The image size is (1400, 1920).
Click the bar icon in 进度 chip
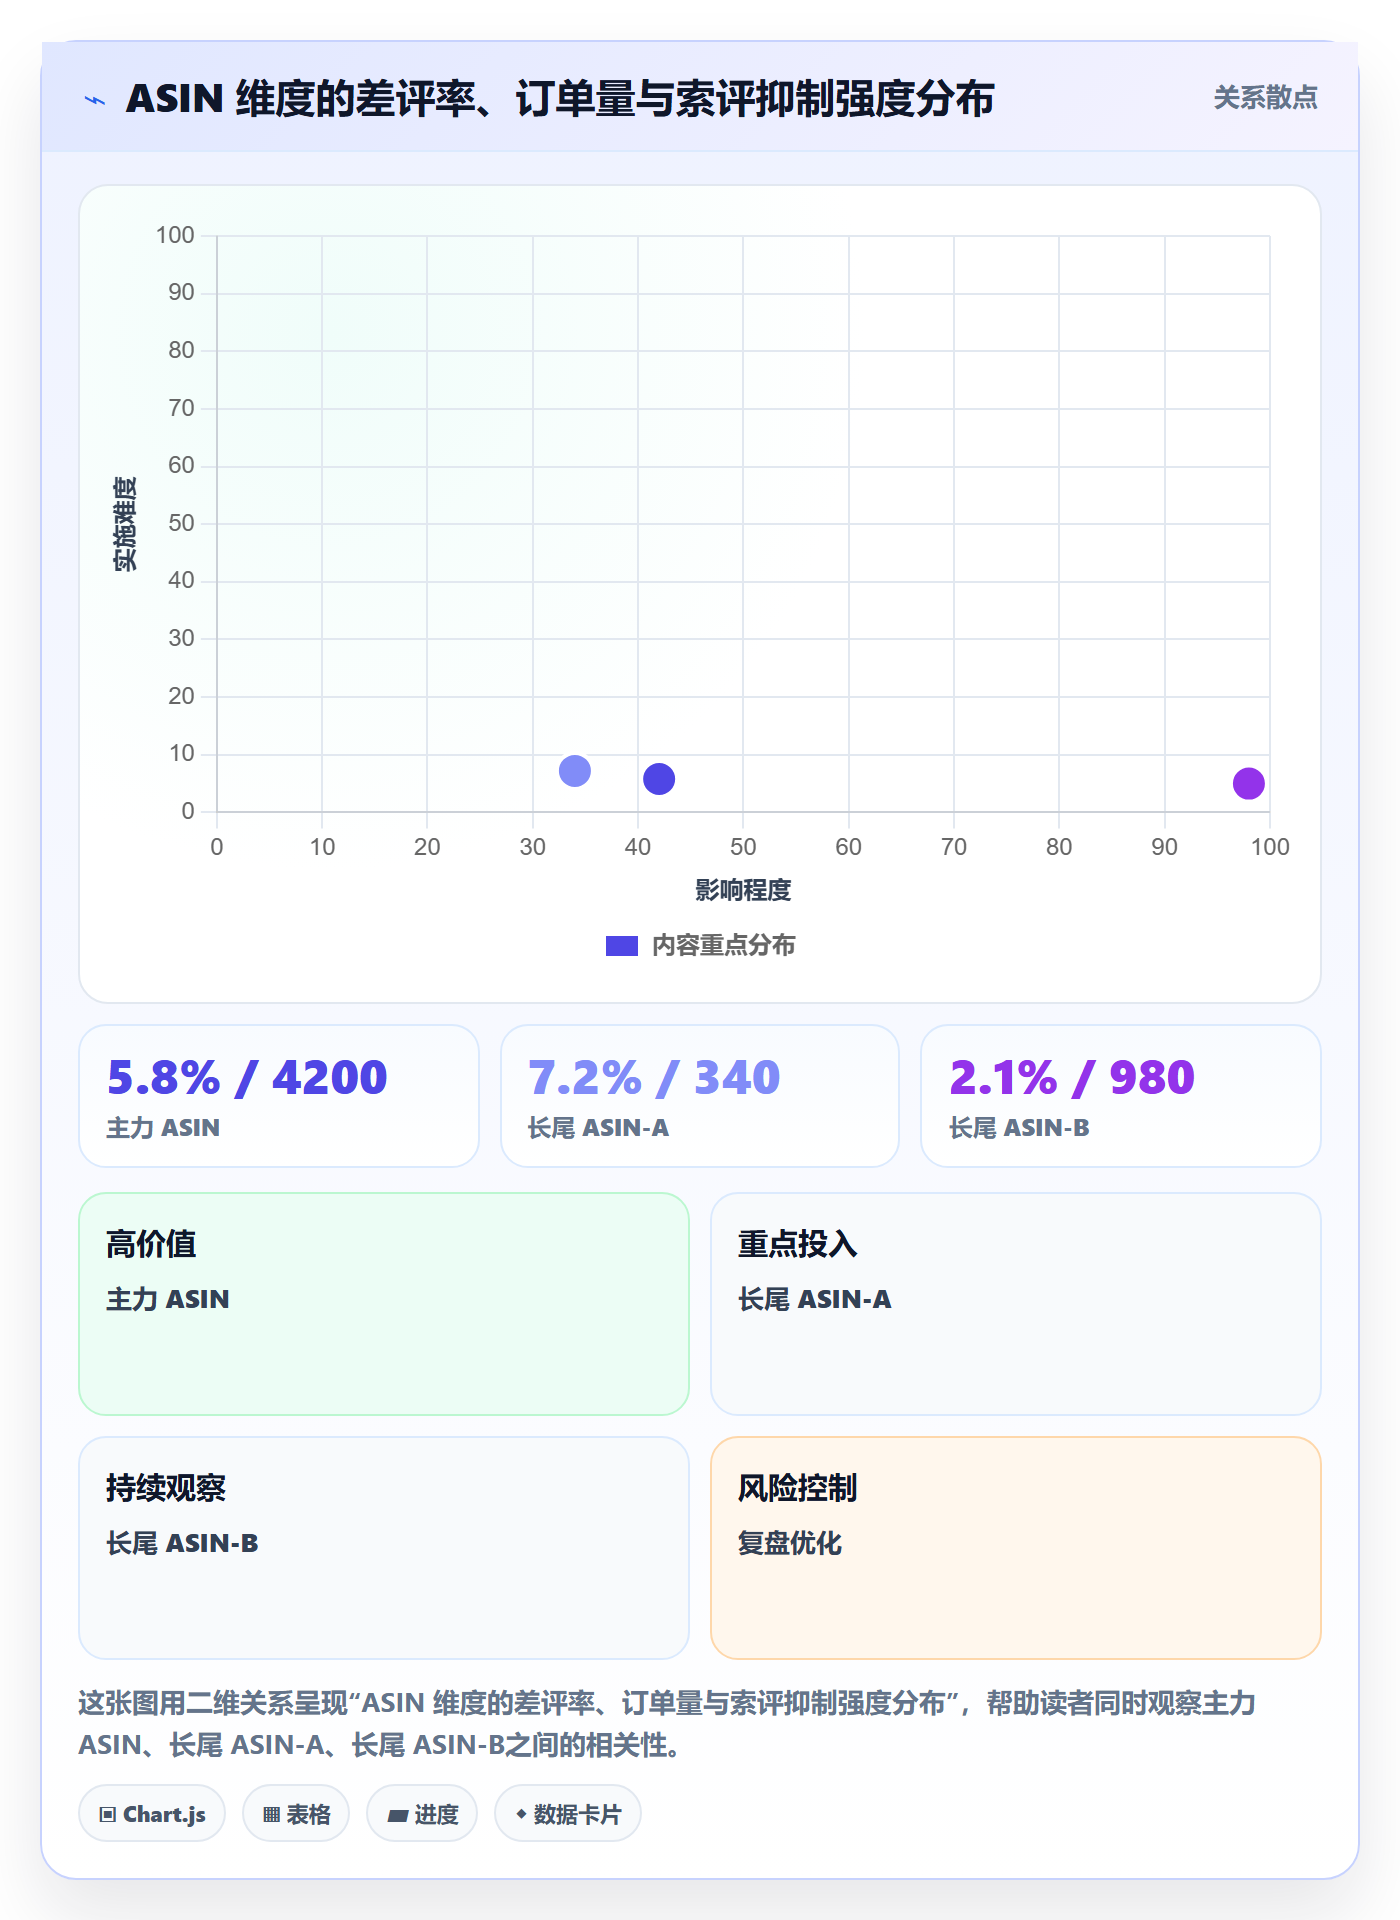click(398, 1816)
